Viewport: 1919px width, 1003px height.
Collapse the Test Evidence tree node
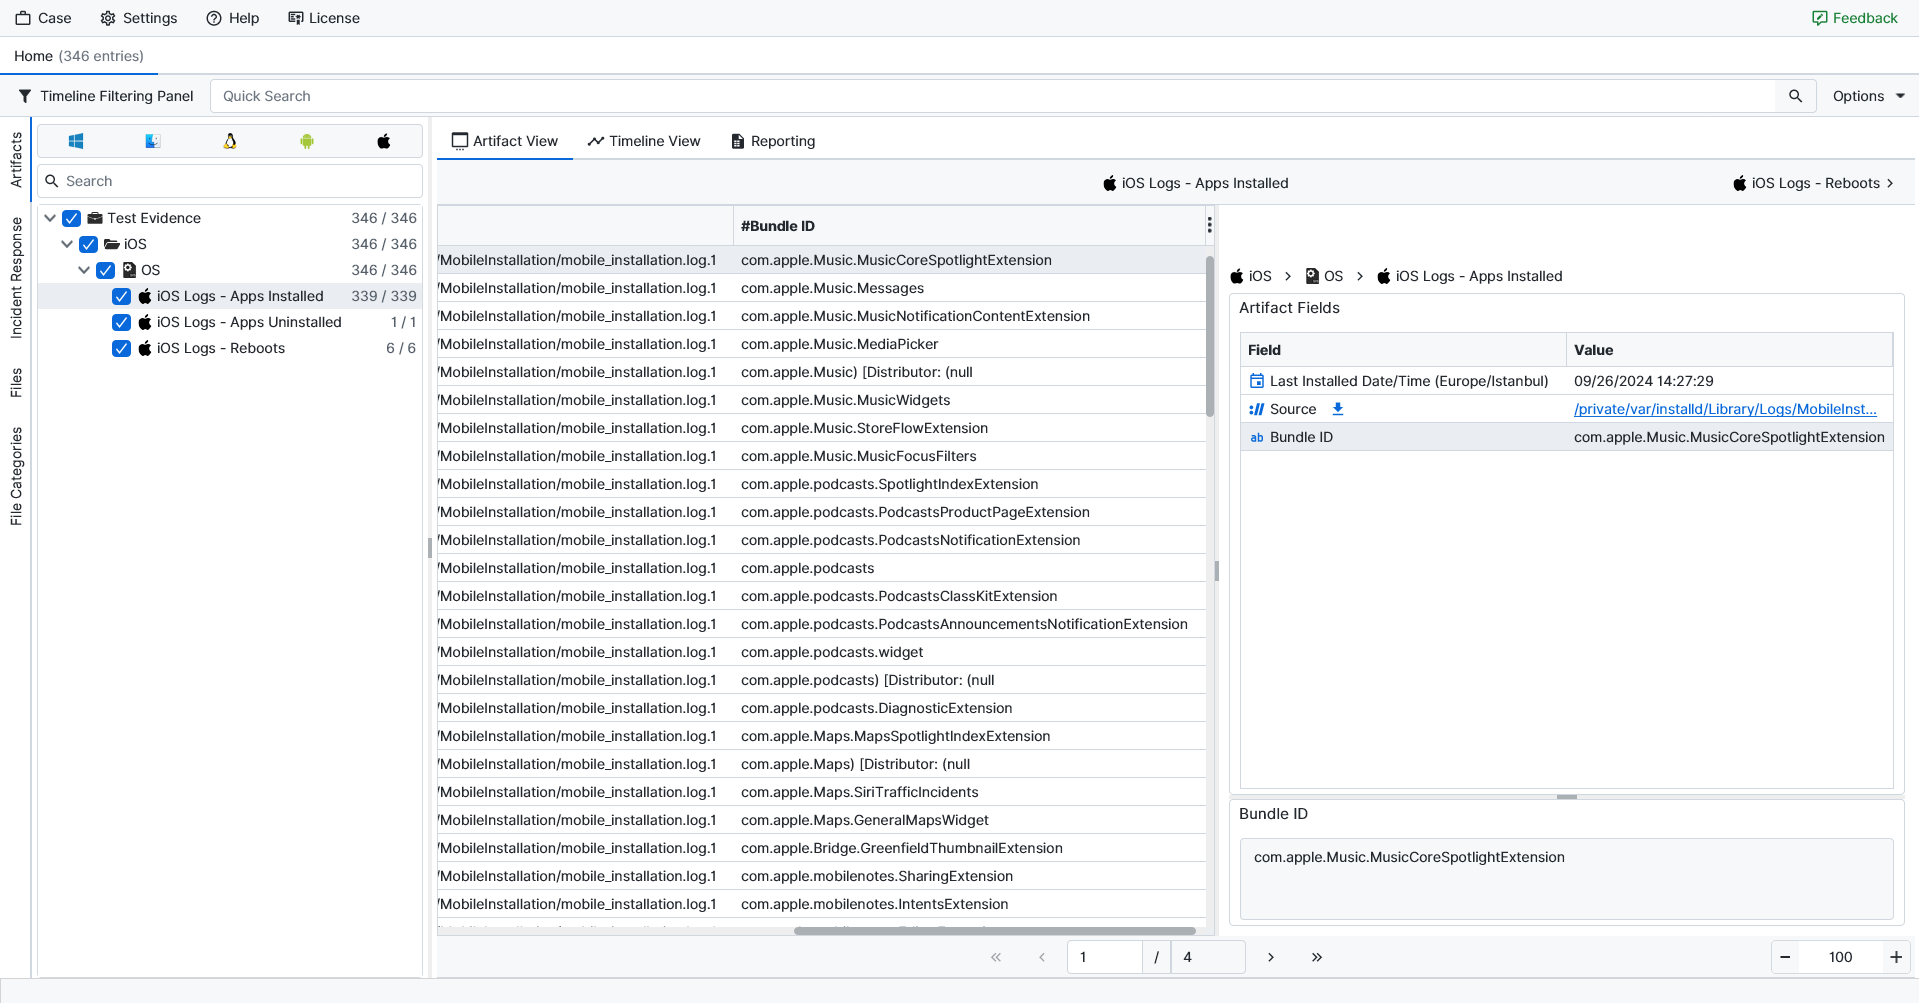(50, 218)
